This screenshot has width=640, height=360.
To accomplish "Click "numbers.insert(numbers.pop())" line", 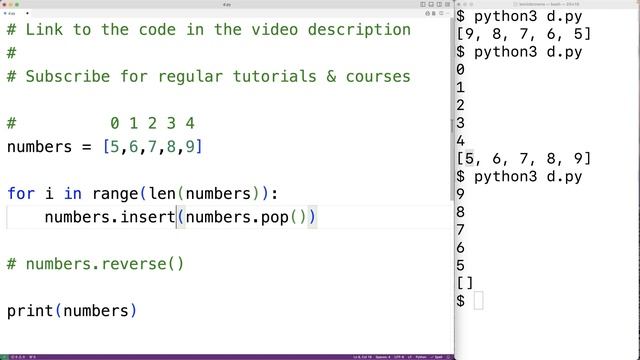I will point(180,217).
